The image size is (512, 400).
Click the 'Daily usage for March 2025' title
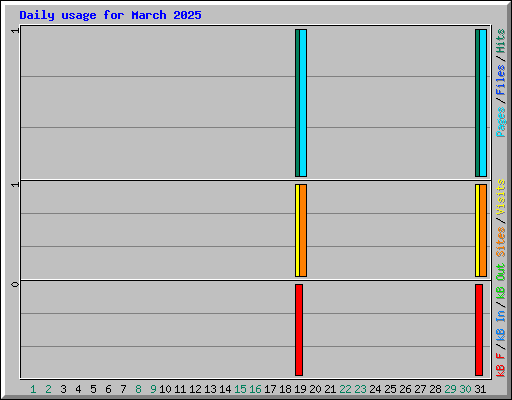110,15
